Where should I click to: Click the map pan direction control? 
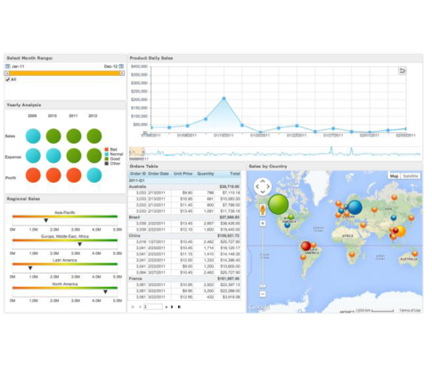coord(263,186)
